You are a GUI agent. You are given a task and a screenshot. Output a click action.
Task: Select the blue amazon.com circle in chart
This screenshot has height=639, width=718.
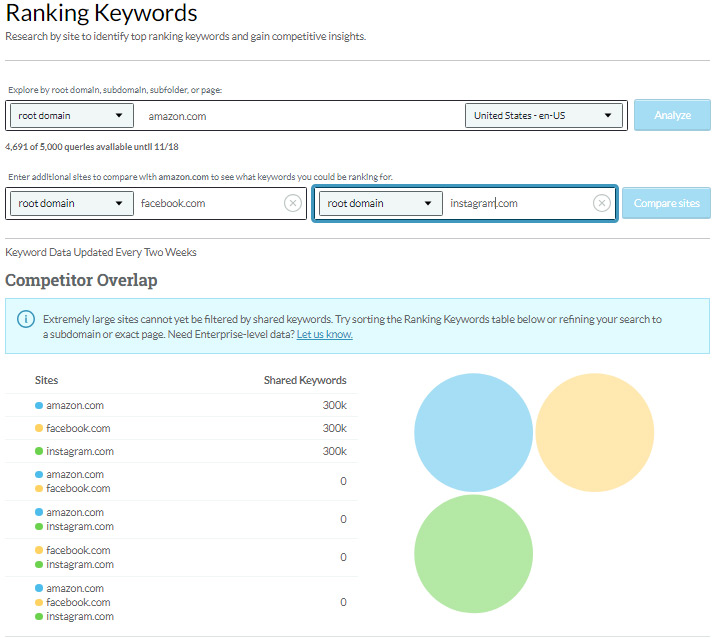point(473,432)
